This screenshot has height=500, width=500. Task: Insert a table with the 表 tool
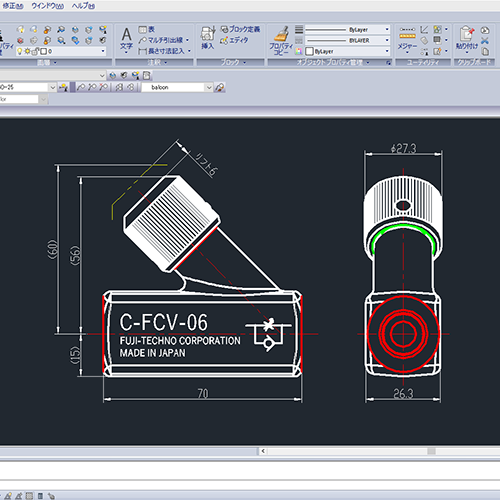pos(147,29)
